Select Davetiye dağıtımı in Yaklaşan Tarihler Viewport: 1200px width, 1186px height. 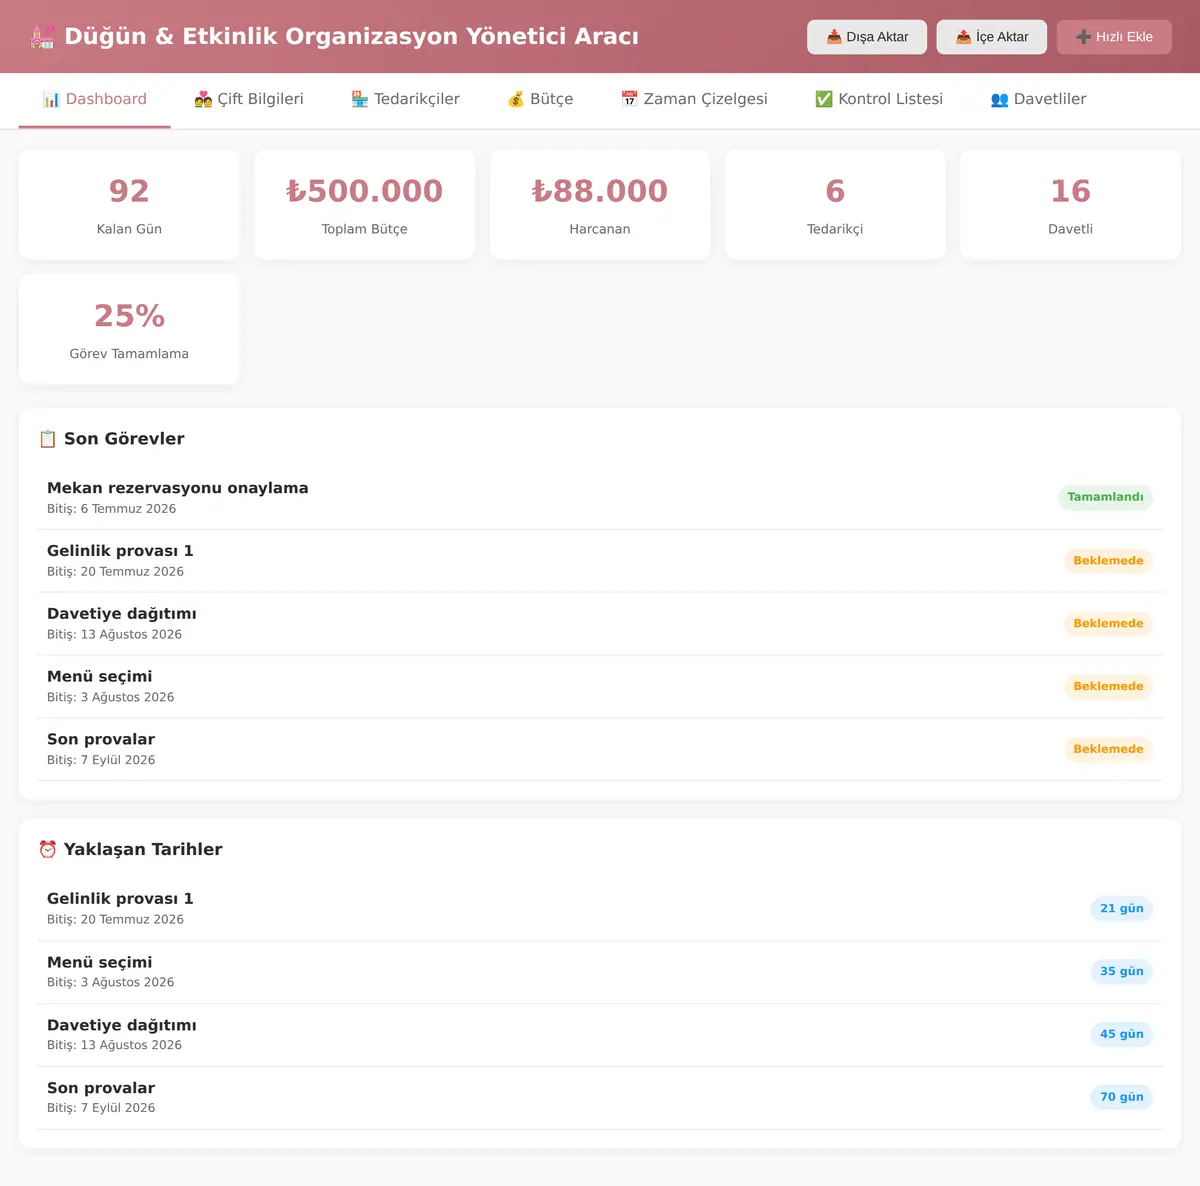click(x=600, y=1035)
